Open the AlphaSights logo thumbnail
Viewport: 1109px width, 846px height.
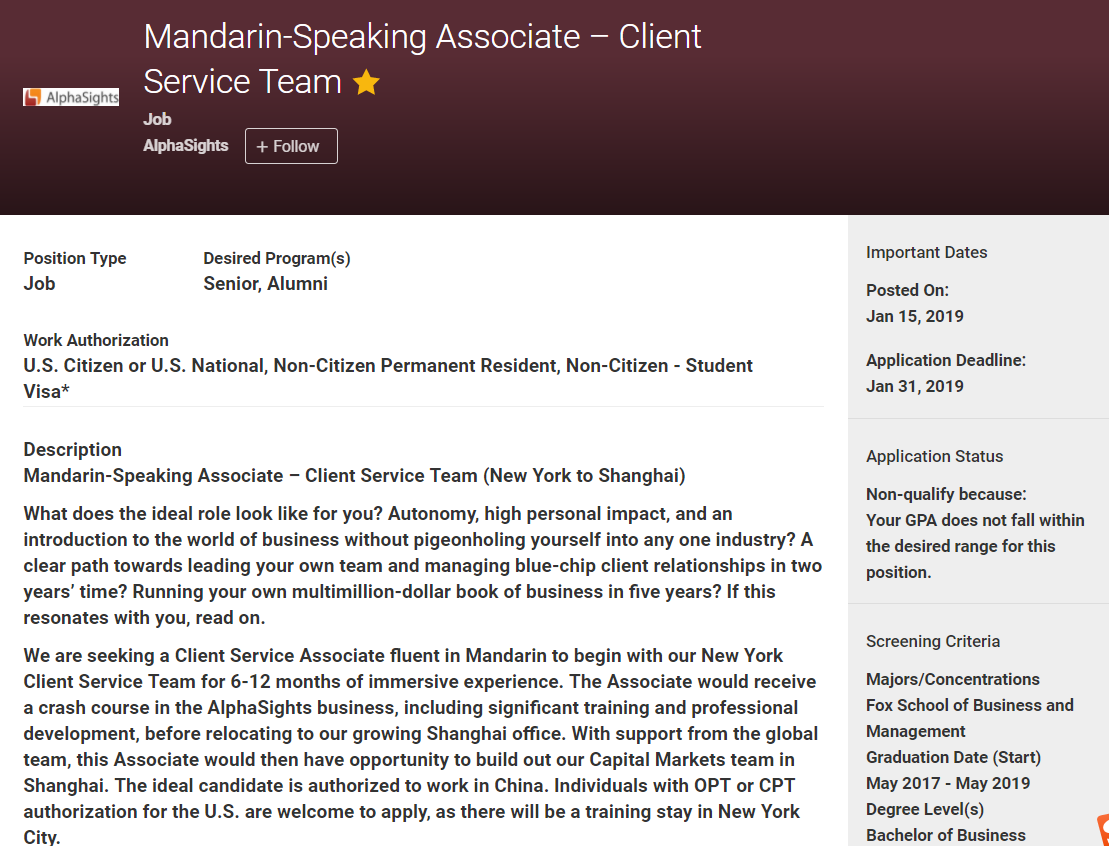[71, 97]
